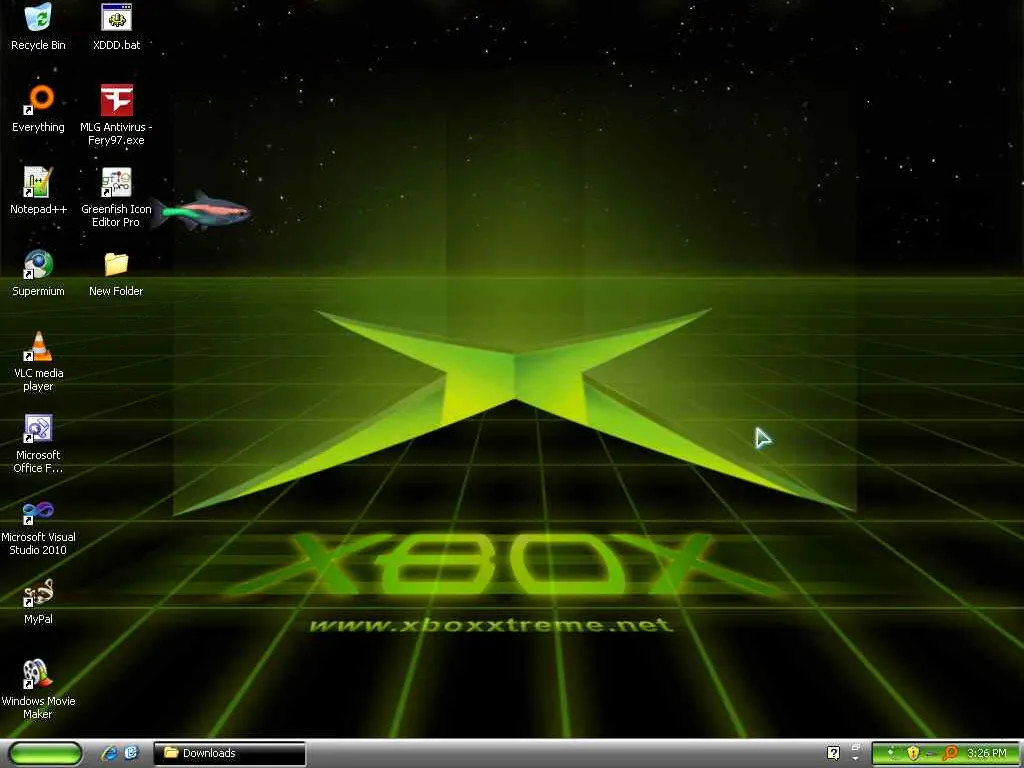Click the 3:26 PM system clock

click(987, 753)
